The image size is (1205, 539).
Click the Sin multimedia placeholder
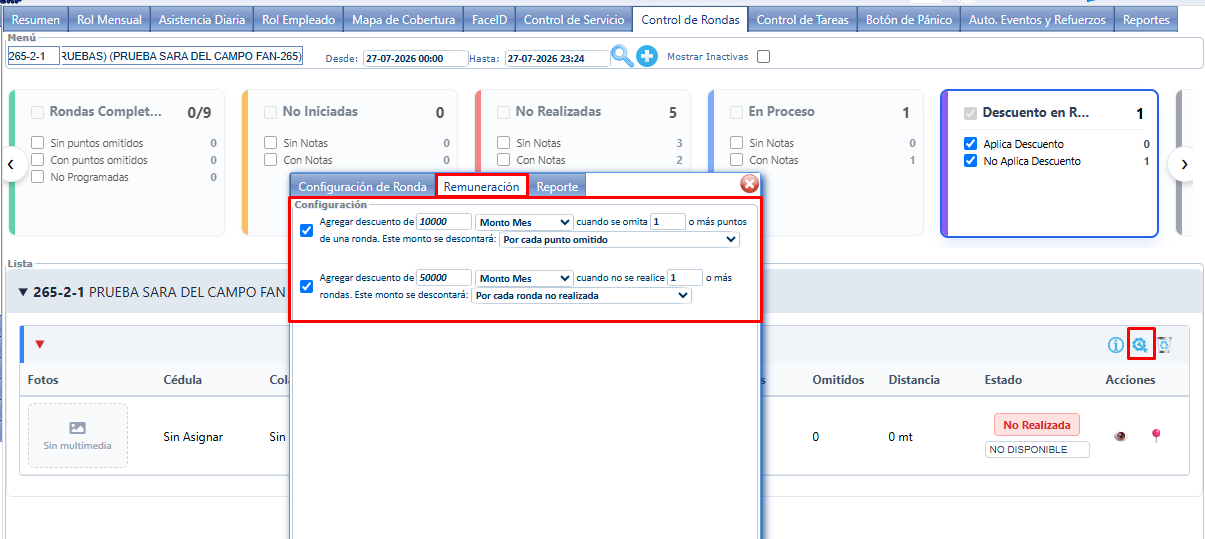pyautogui.click(x=78, y=435)
